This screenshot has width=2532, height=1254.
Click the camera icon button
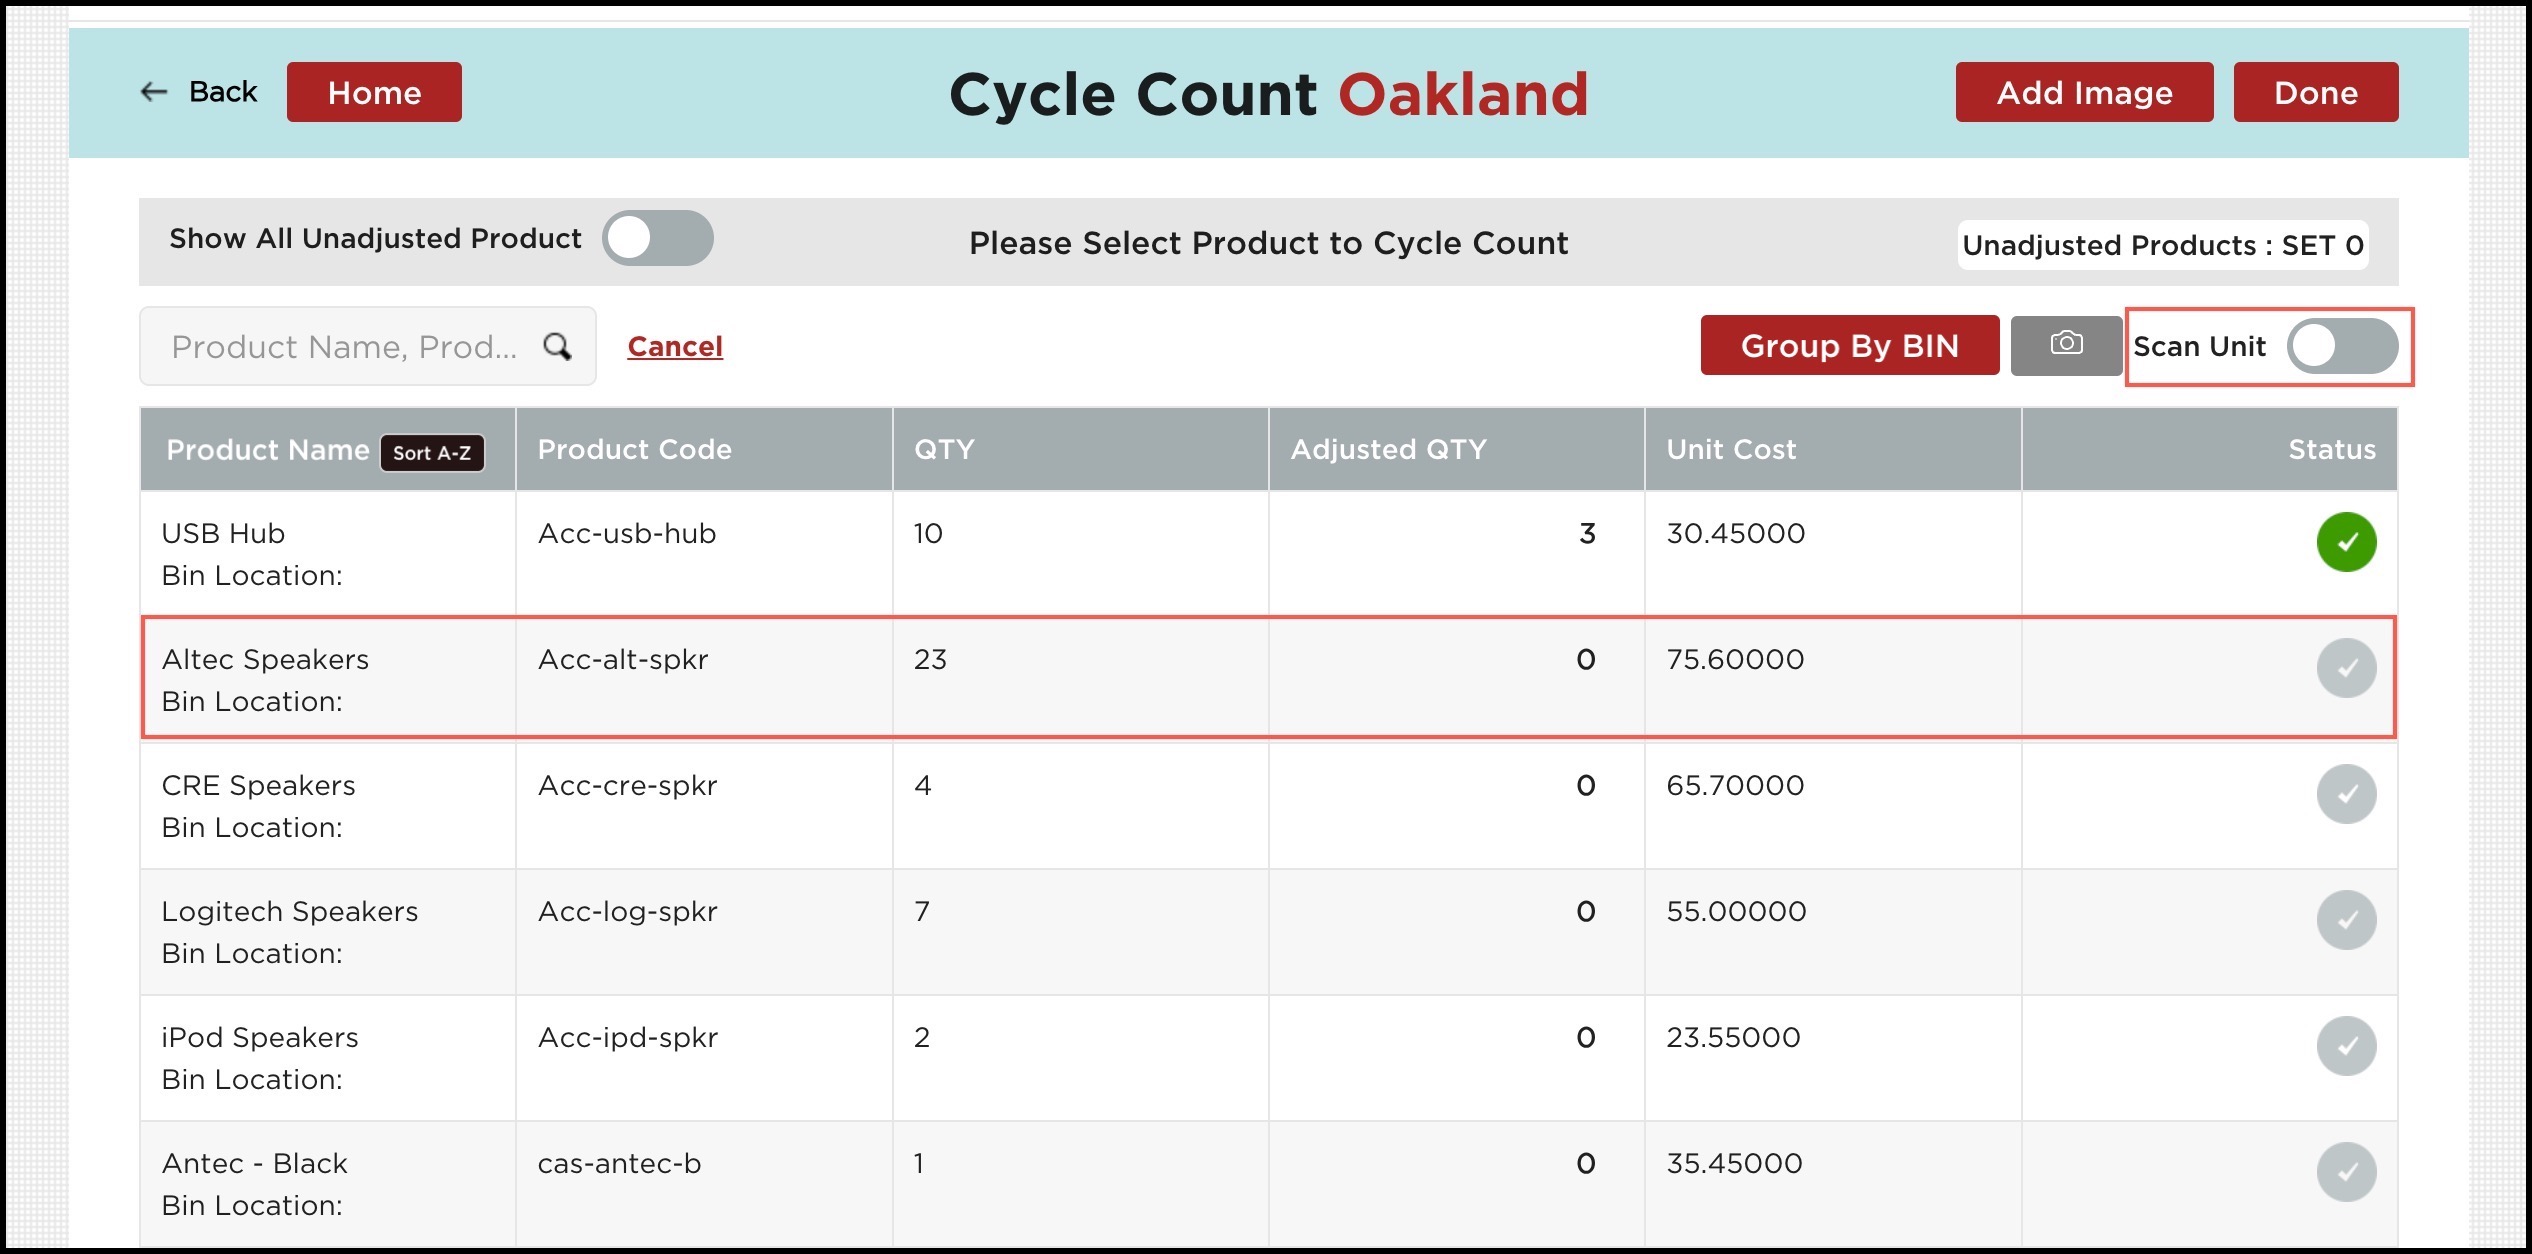[2065, 345]
